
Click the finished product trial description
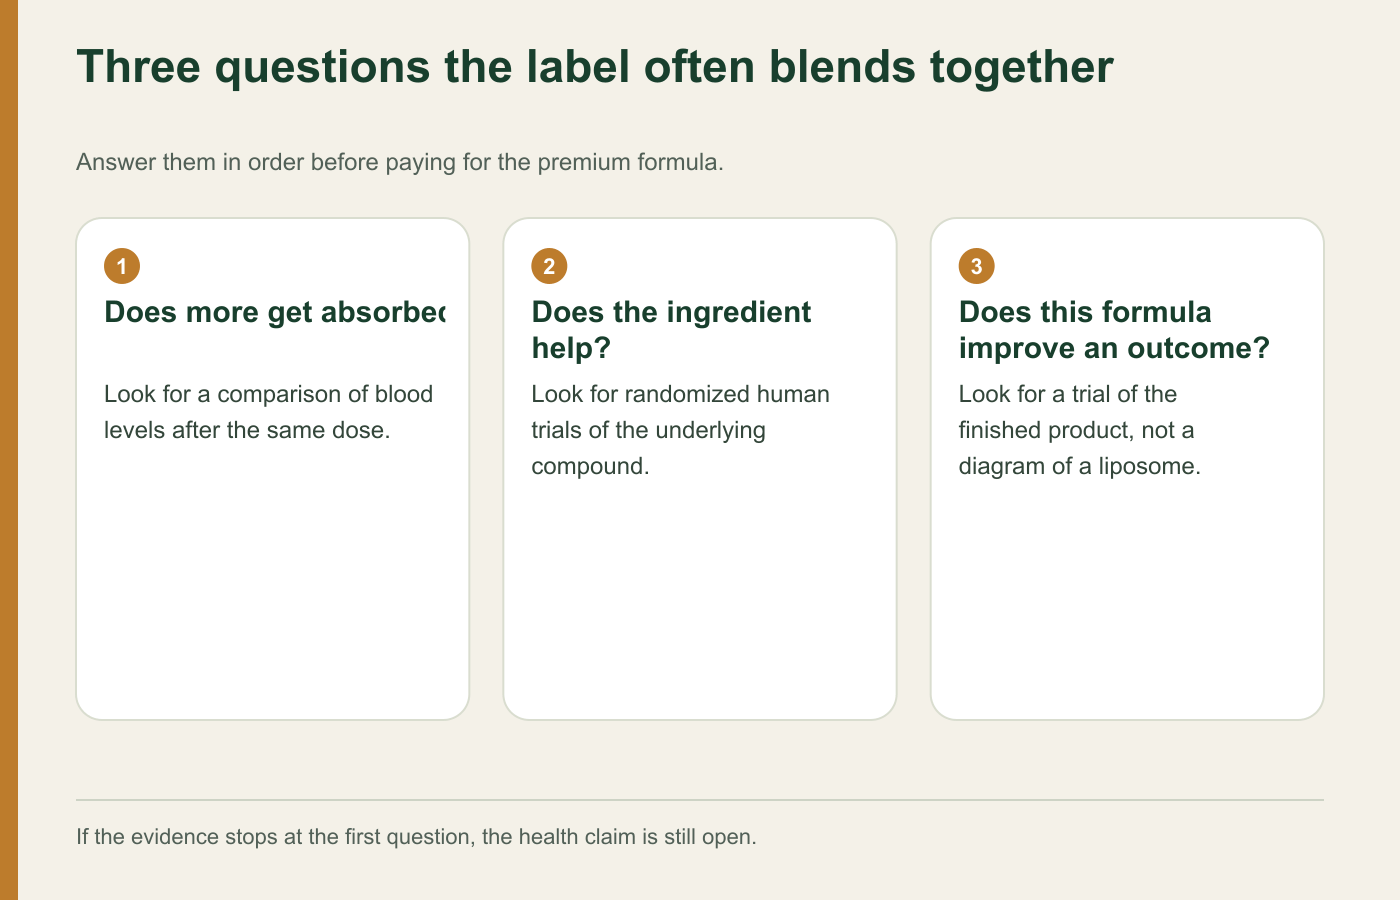pyautogui.click(x=1079, y=430)
